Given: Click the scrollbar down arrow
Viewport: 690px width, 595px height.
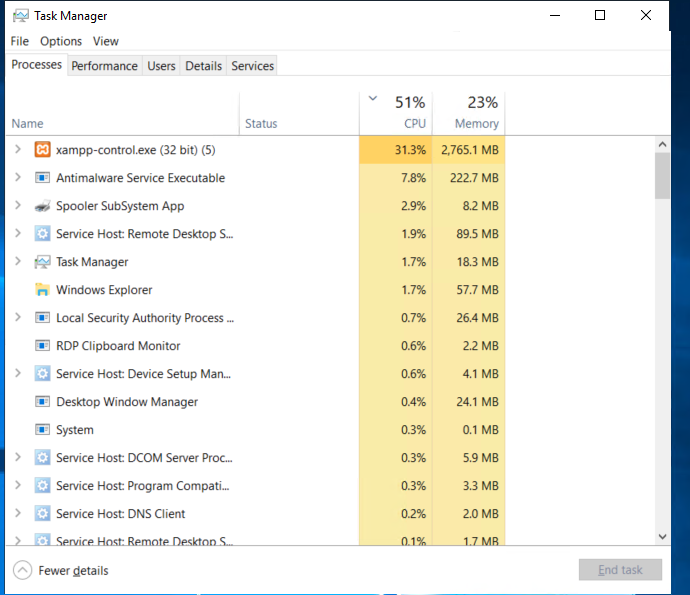Looking at the screenshot, I should (x=662, y=536).
